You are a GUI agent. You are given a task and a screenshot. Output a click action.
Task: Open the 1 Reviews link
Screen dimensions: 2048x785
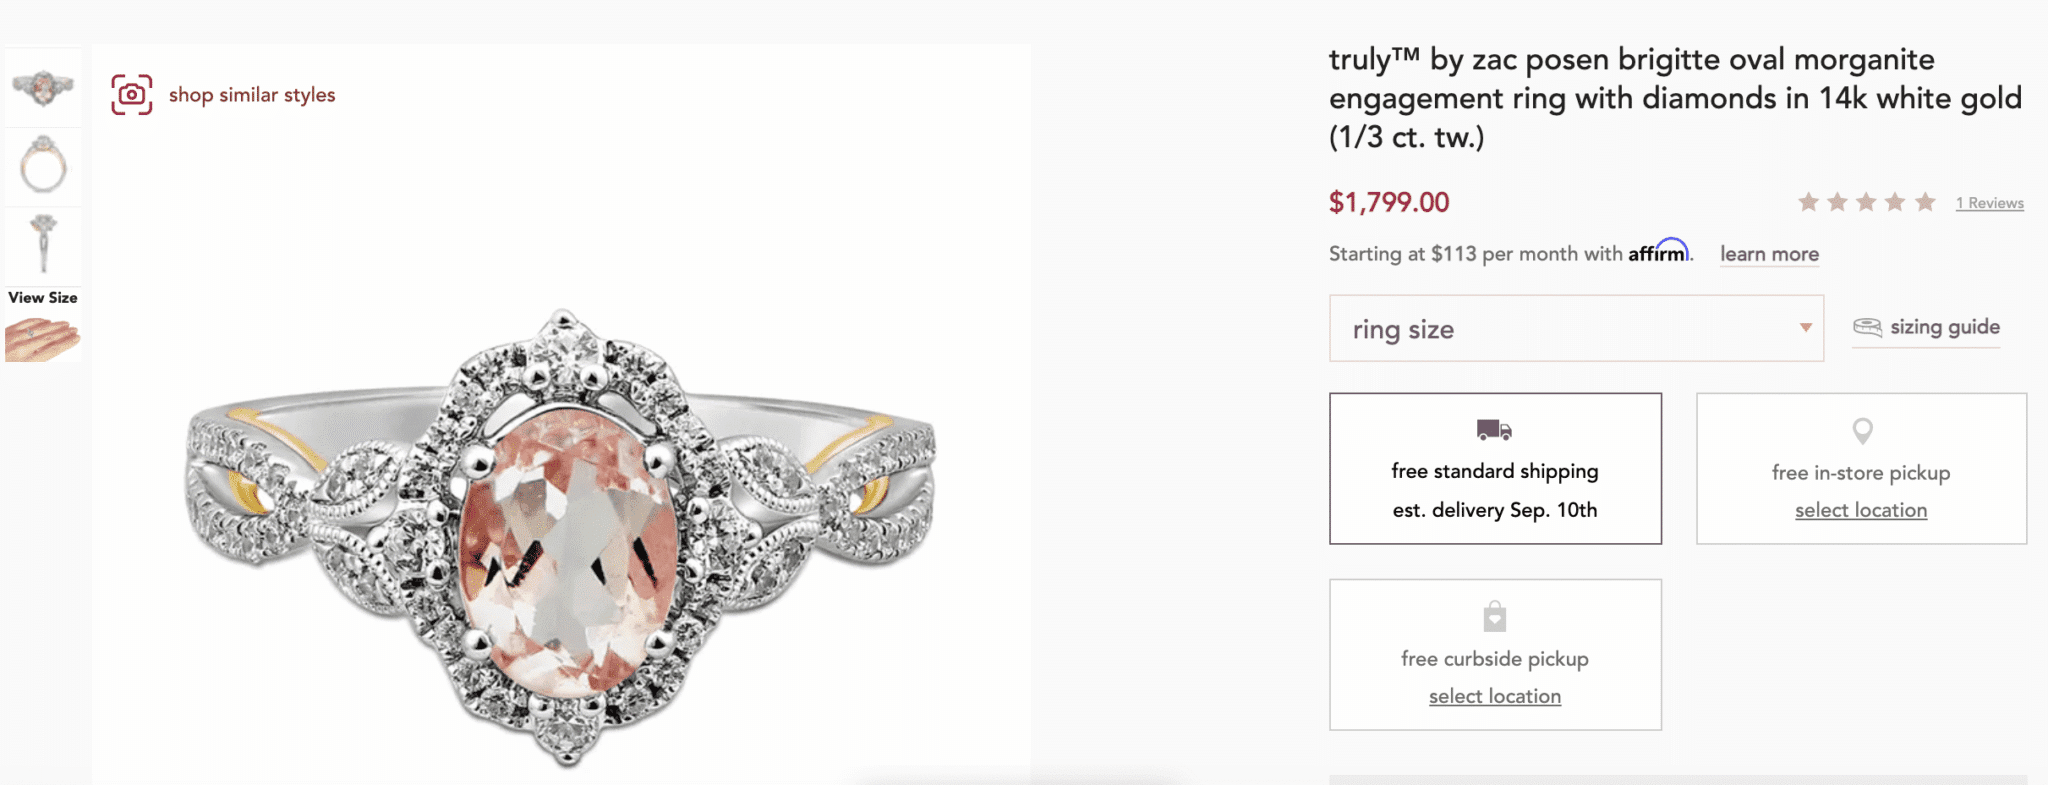coord(1989,203)
